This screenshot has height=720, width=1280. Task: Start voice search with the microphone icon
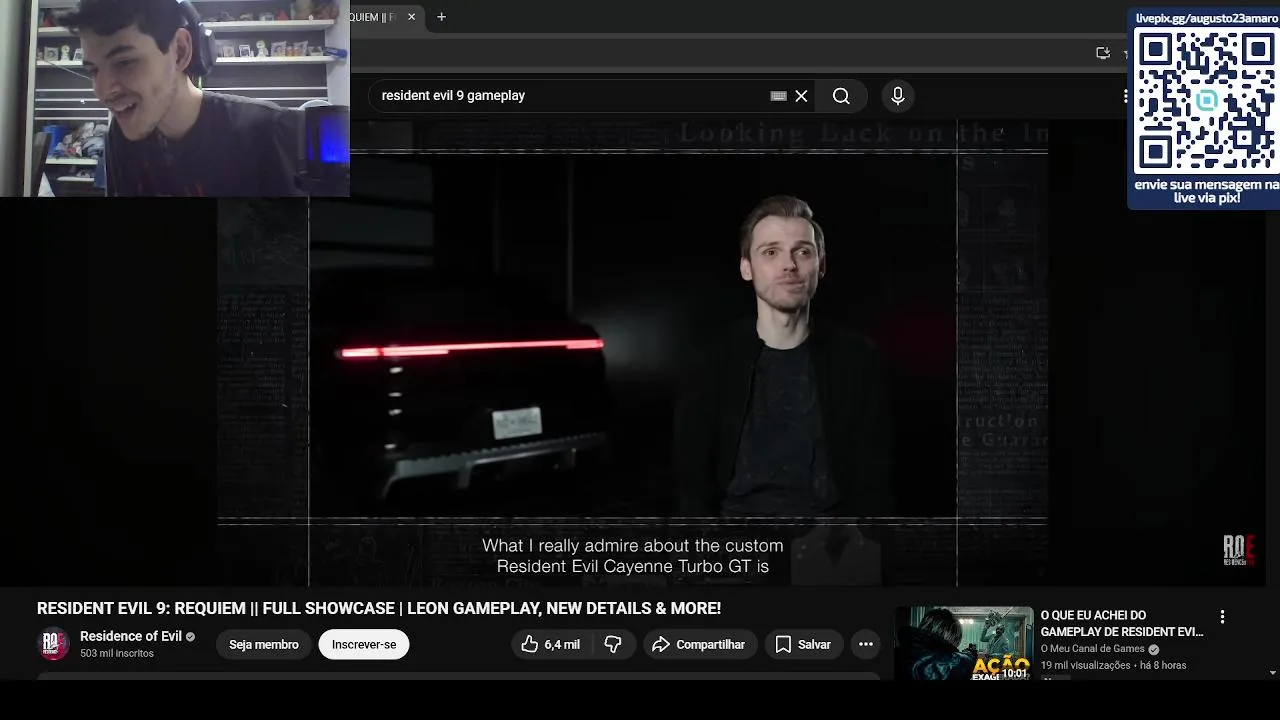click(897, 96)
